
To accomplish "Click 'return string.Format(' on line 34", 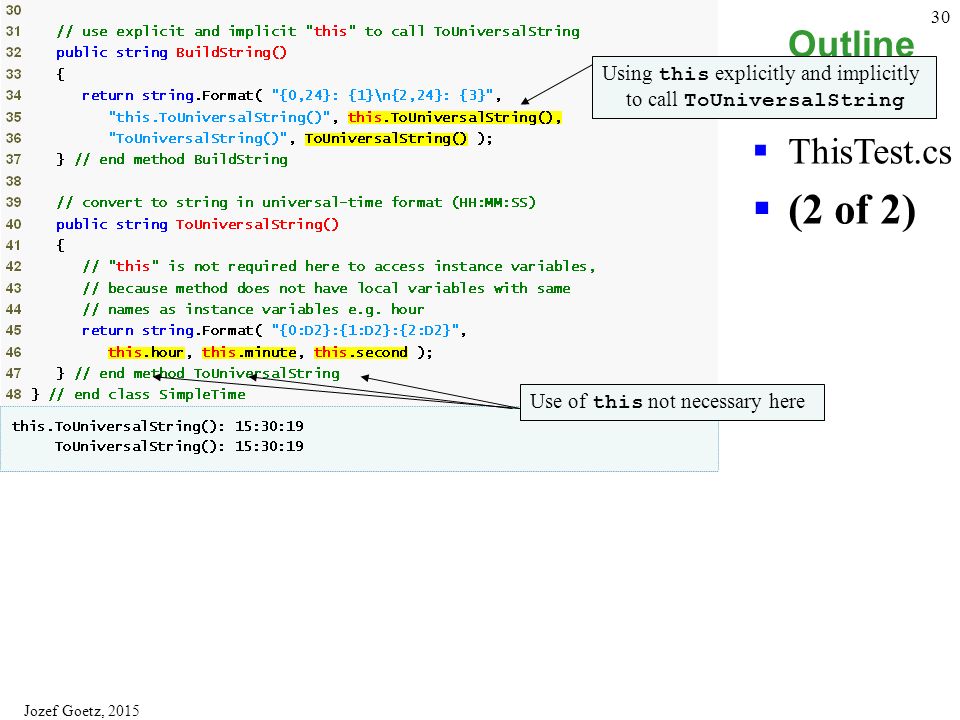I will tap(172, 96).
